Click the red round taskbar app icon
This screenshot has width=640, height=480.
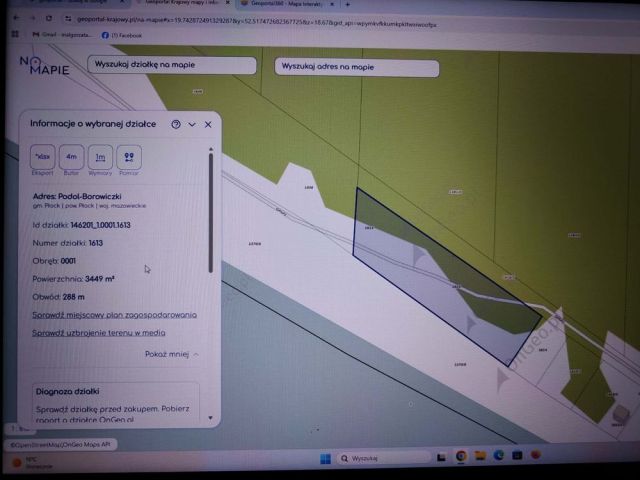(536, 454)
